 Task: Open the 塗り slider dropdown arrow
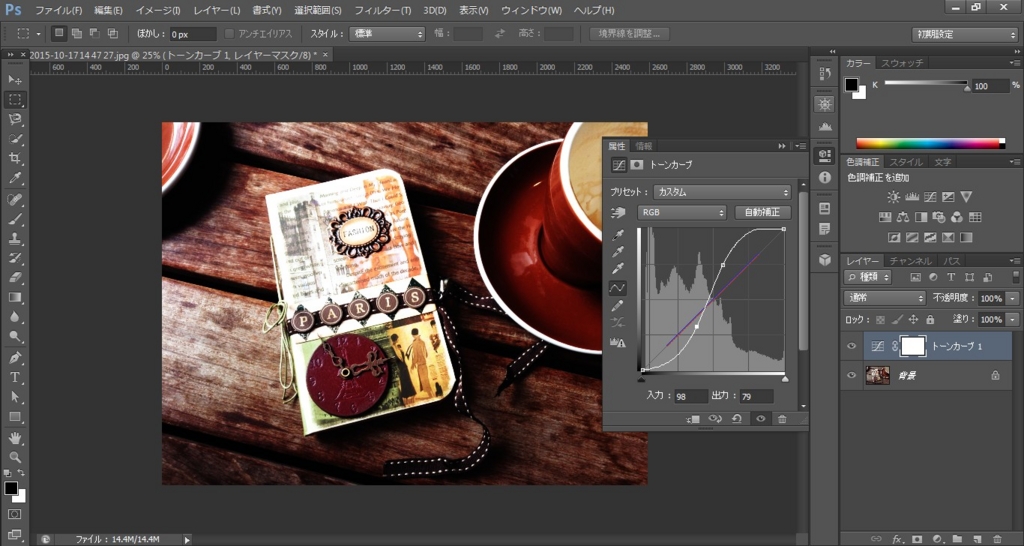[1013, 319]
